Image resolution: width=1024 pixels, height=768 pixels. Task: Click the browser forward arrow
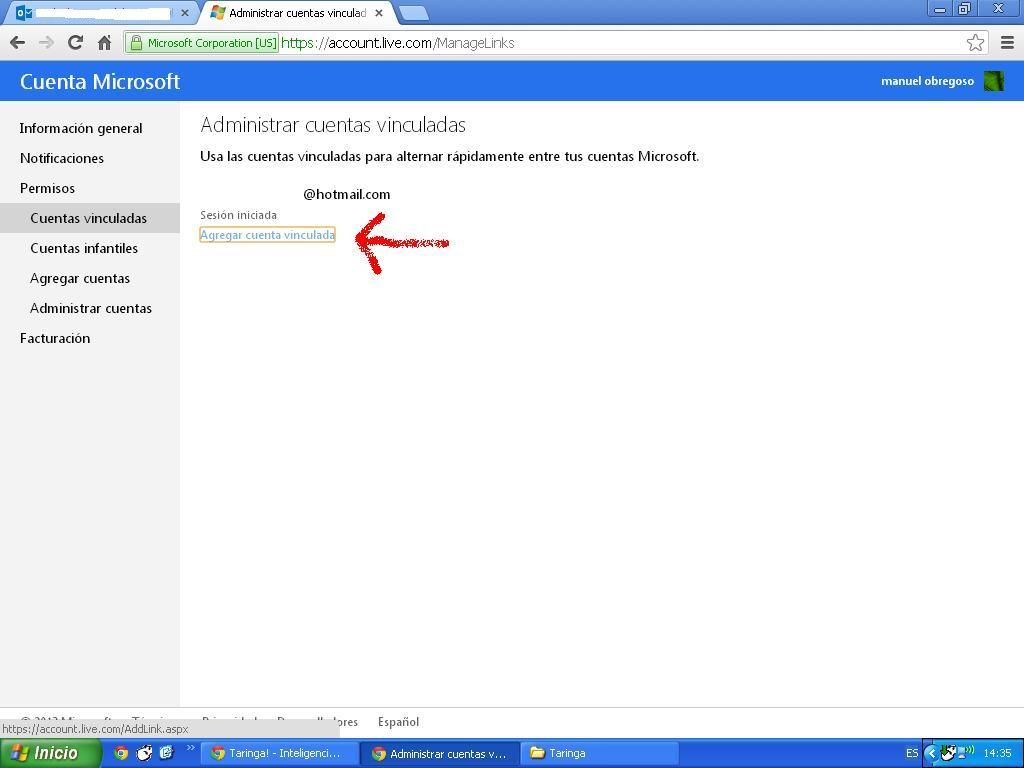coord(46,43)
